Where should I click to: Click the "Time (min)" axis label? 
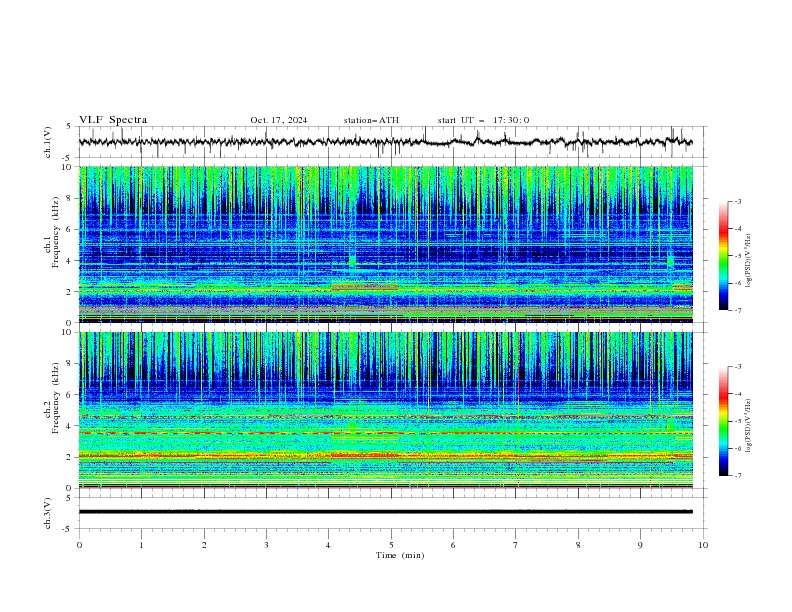pos(400,555)
